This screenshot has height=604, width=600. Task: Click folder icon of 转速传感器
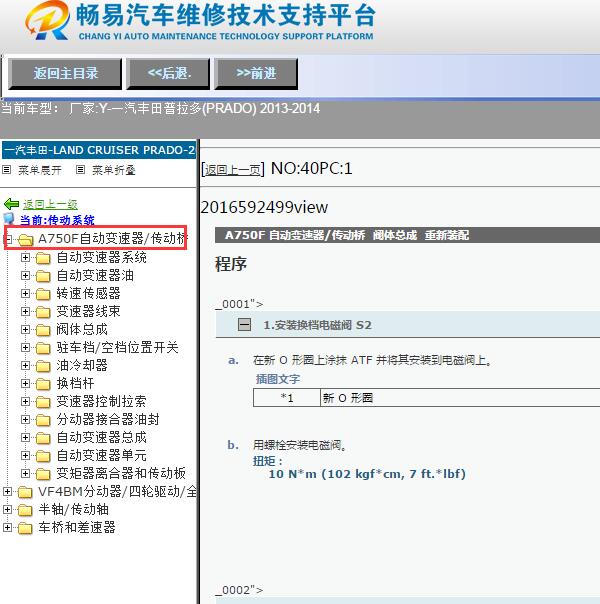click(43, 294)
